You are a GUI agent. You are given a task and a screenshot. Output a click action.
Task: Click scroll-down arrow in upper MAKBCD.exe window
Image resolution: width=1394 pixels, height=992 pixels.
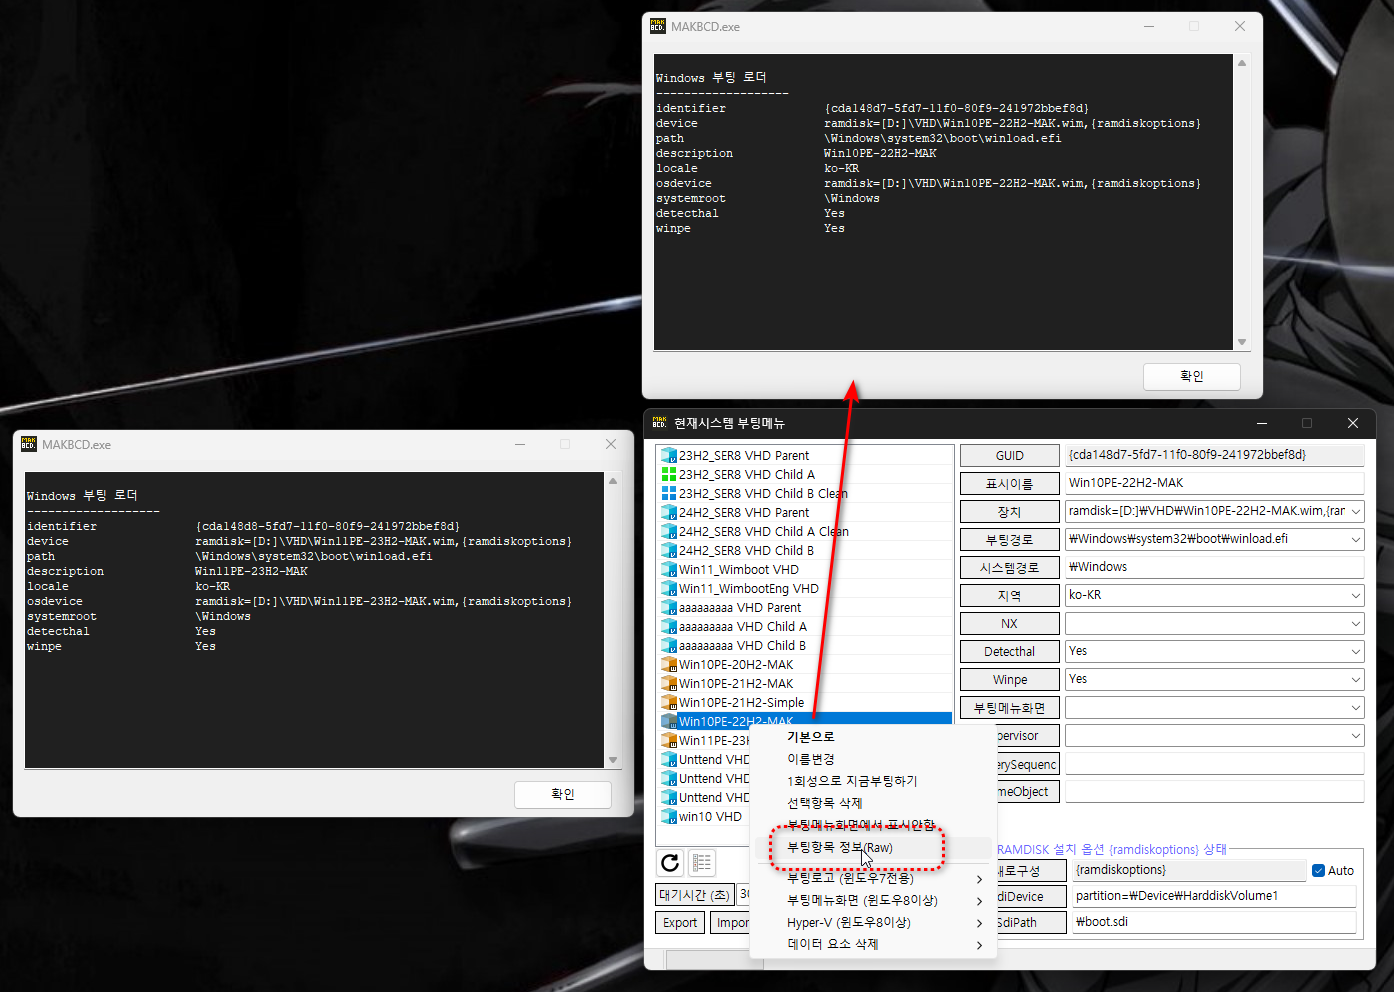click(x=1242, y=342)
